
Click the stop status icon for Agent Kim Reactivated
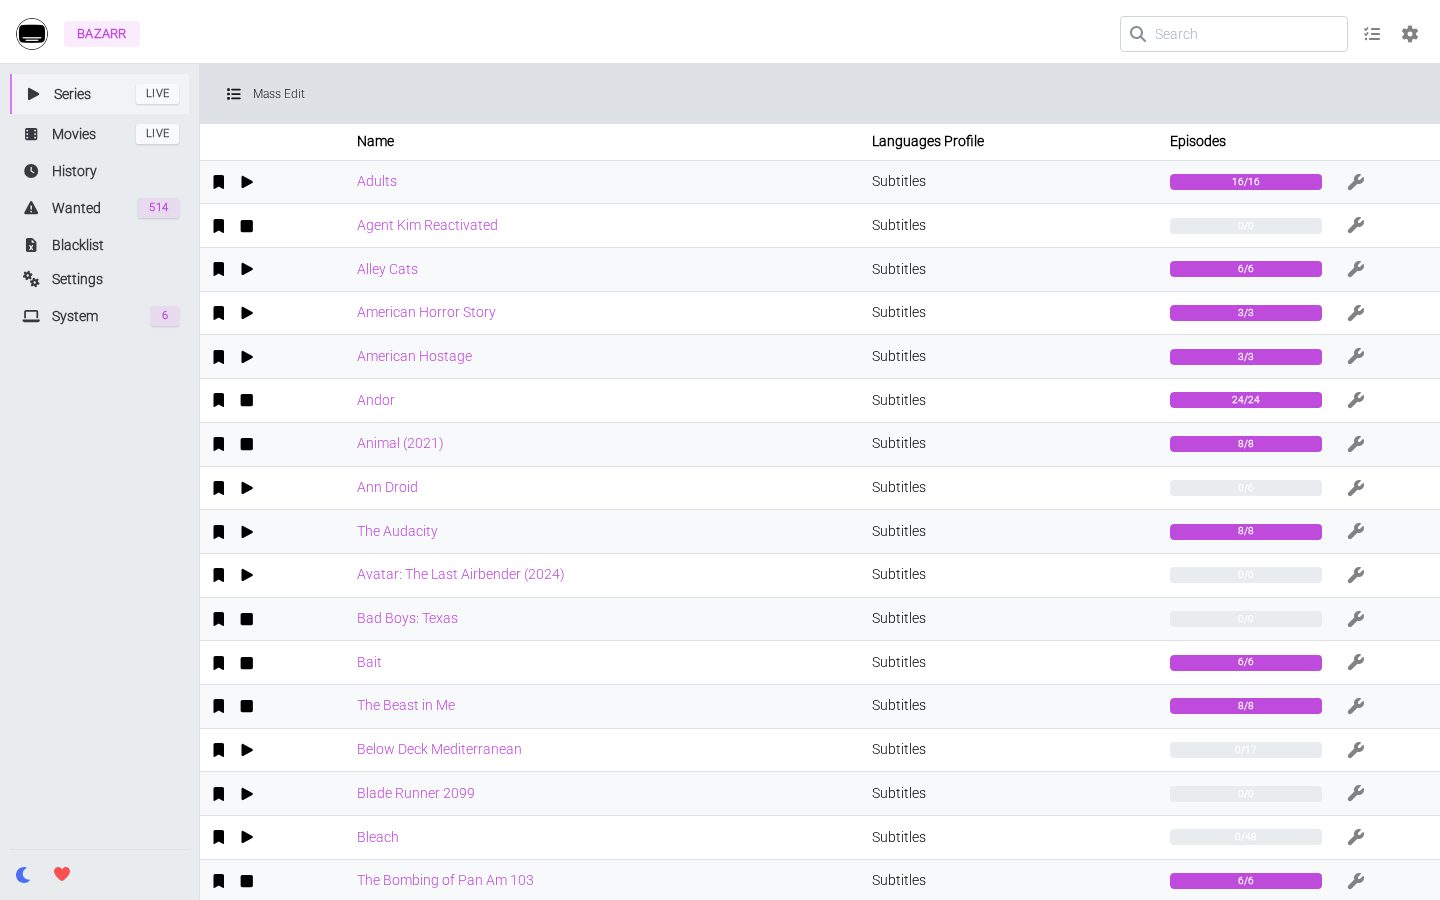pyautogui.click(x=247, y=226)
